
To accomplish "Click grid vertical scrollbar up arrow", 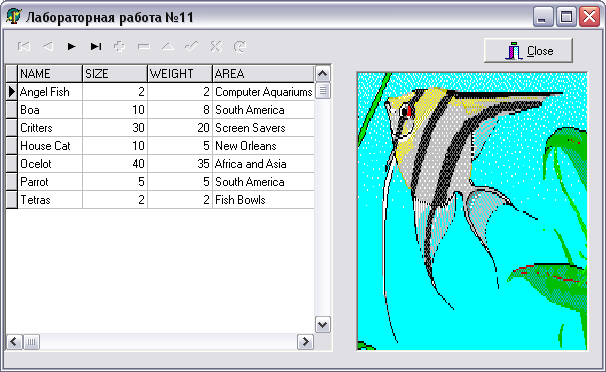I will point(323,73).
